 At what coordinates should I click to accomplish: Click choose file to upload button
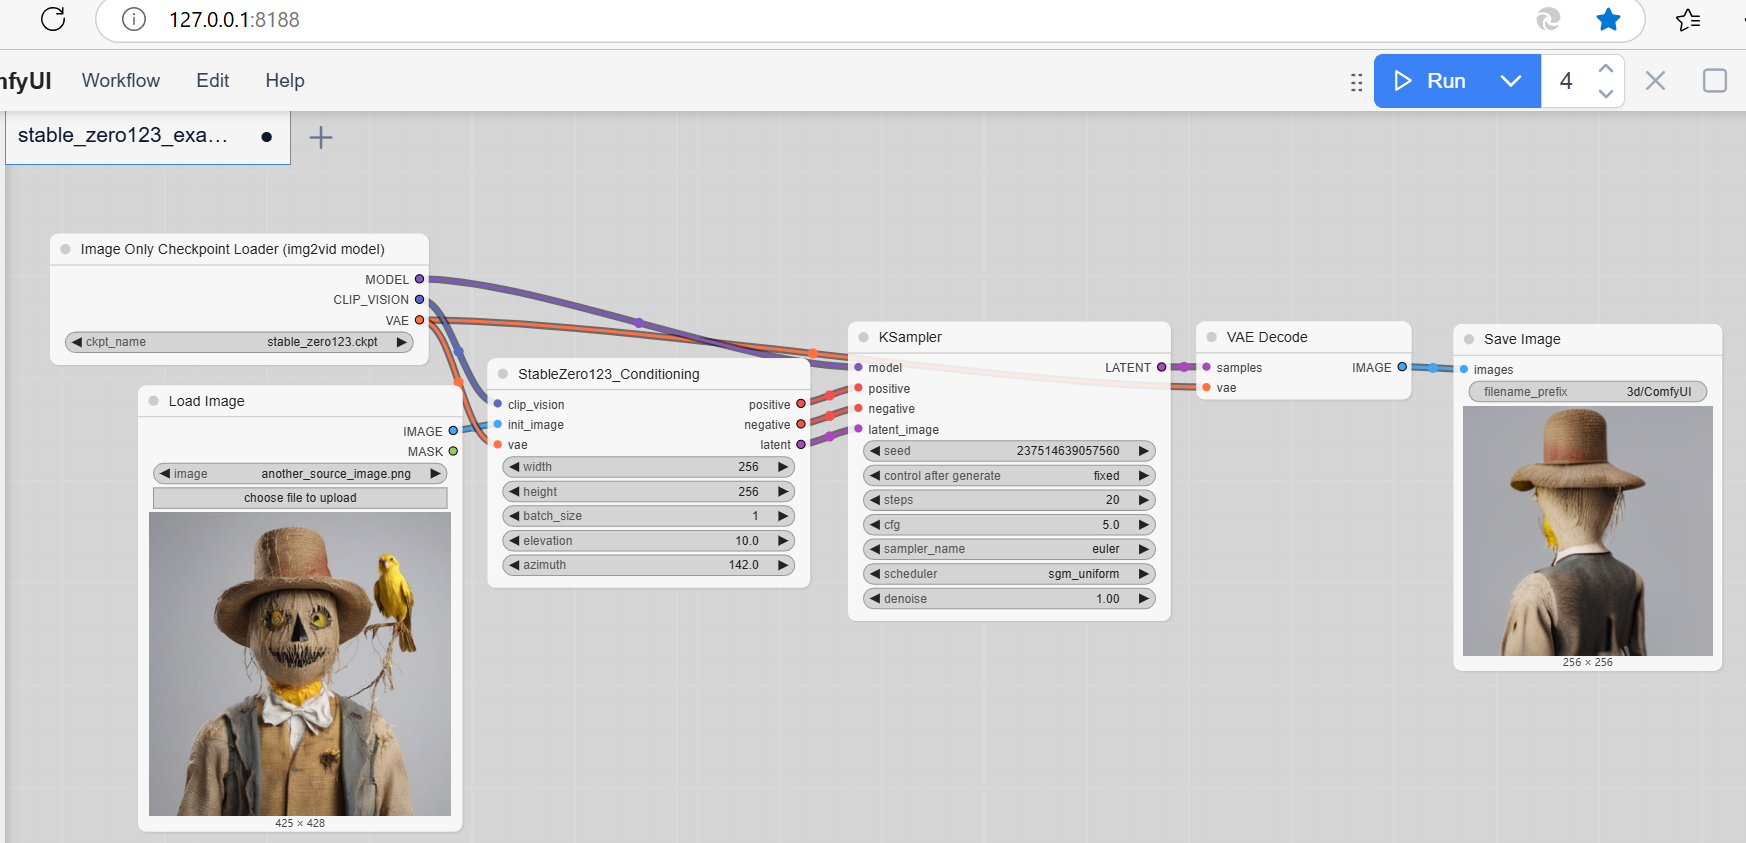point(300,498)
